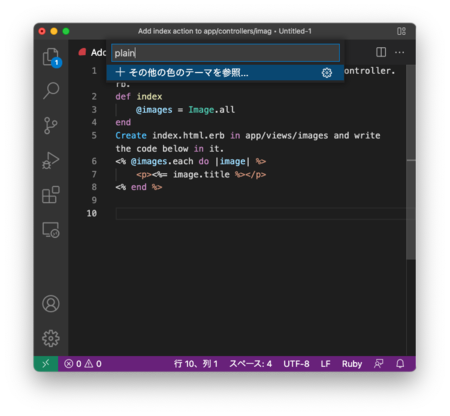The image size is (450, 416).
Task: Open the Source Control view icon
Action: pos(51,126)
